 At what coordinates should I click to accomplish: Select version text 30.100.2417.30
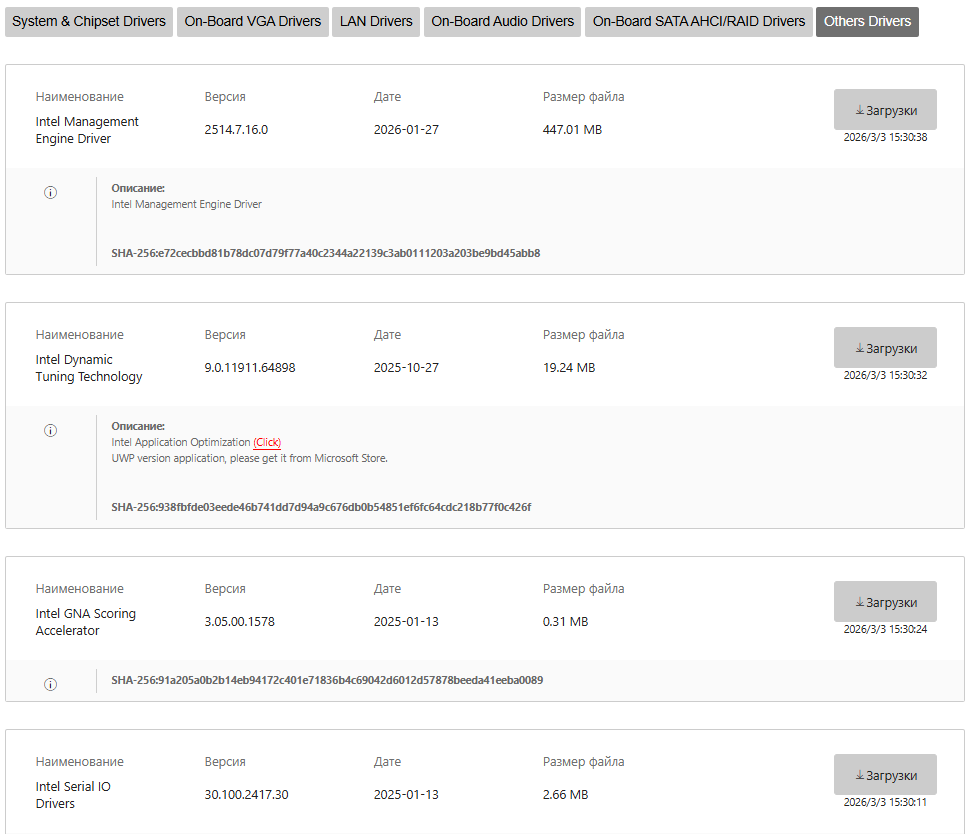[246, 795]
